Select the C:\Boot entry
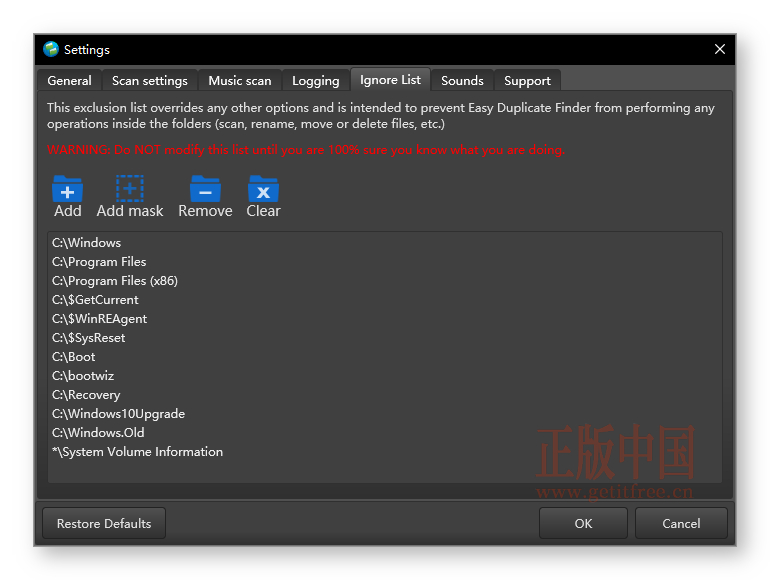 click(385, 357)
